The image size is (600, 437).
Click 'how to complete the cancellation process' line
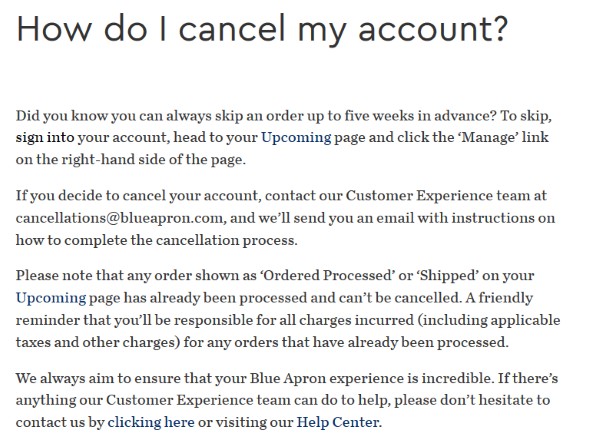pos(157,241)
